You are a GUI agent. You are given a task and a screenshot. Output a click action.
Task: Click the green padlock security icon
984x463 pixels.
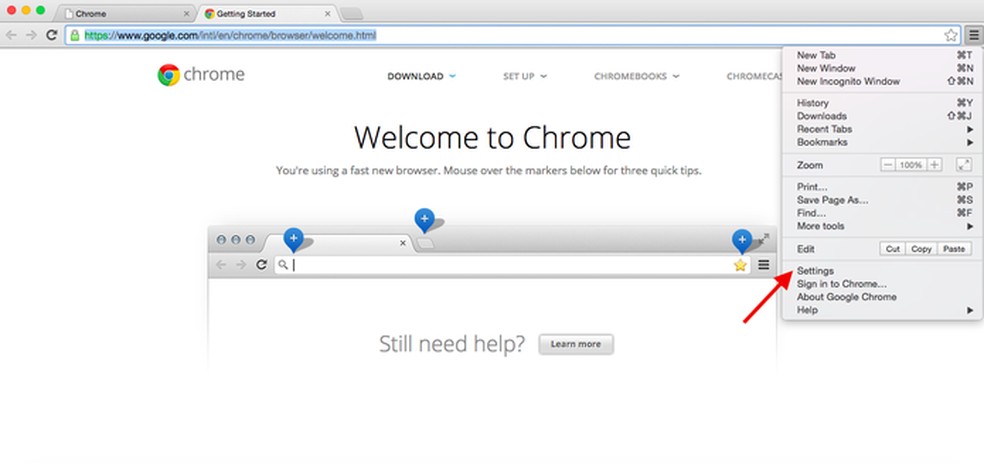[75, 35]
